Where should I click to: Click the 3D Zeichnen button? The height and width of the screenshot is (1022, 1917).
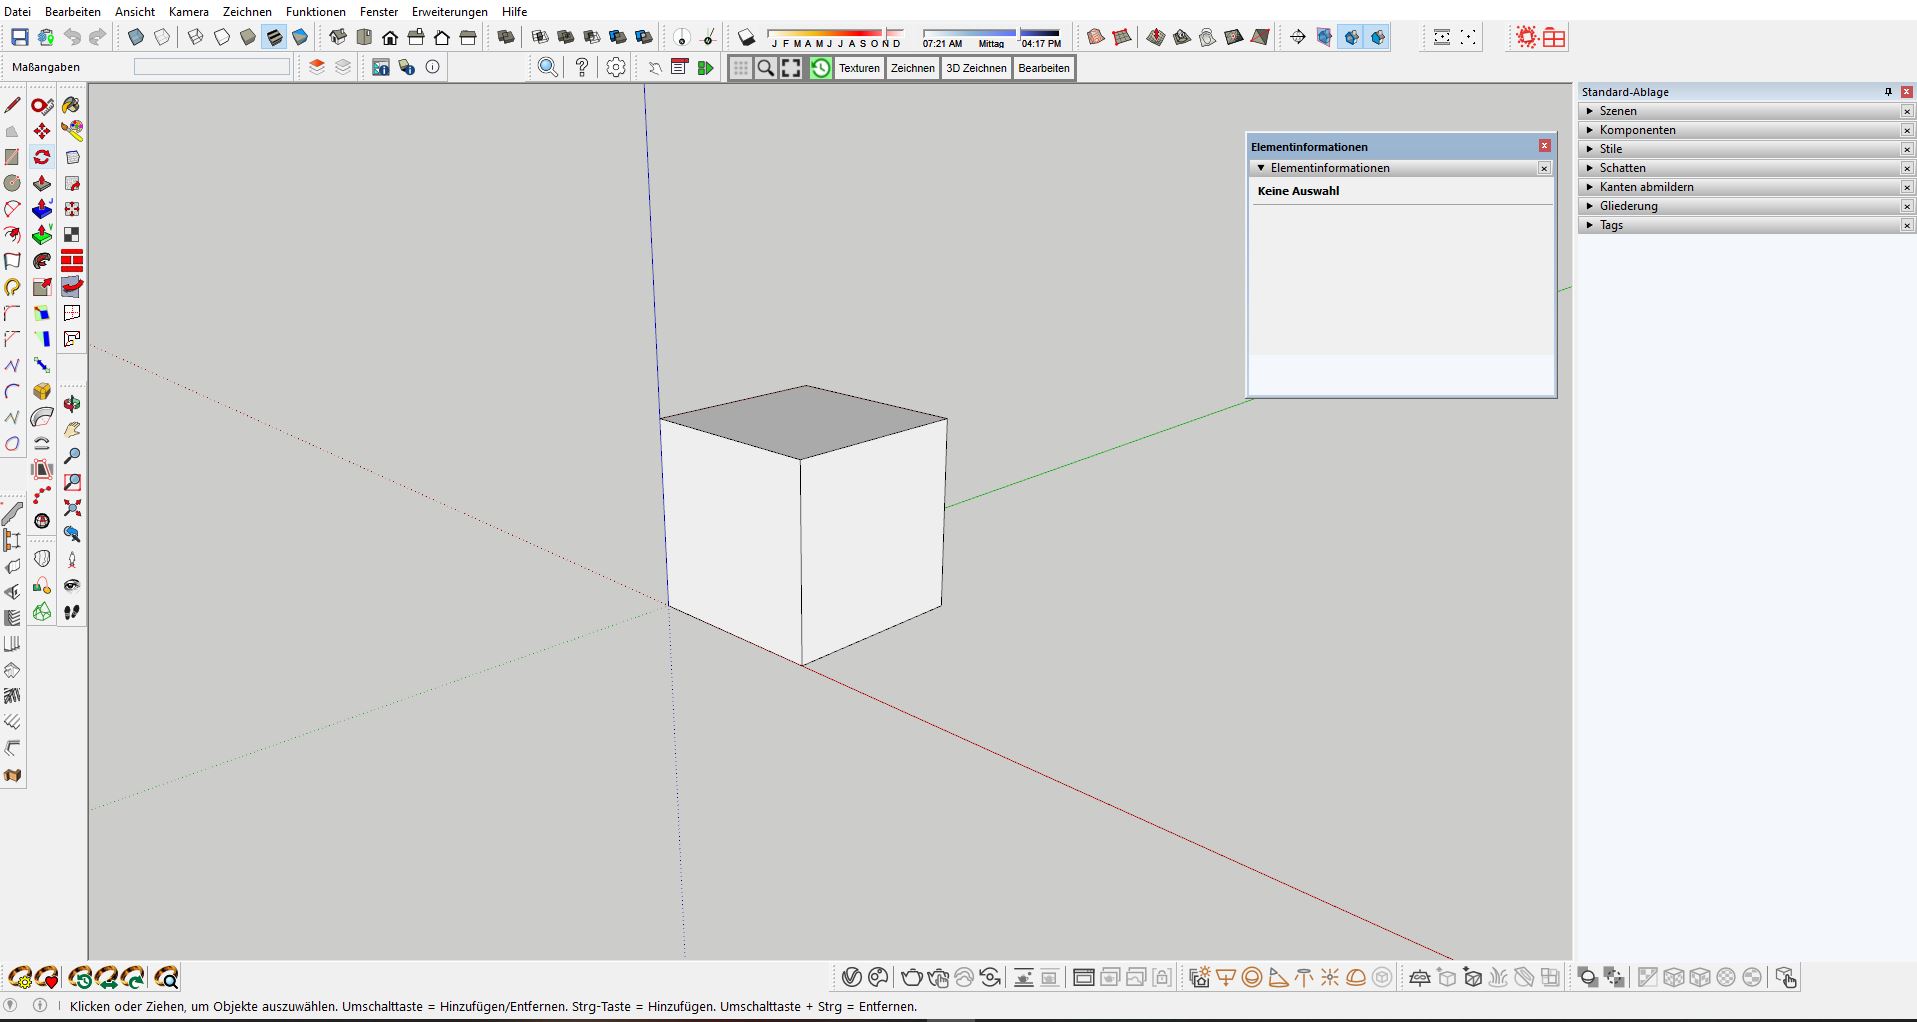tap(976, 68)
